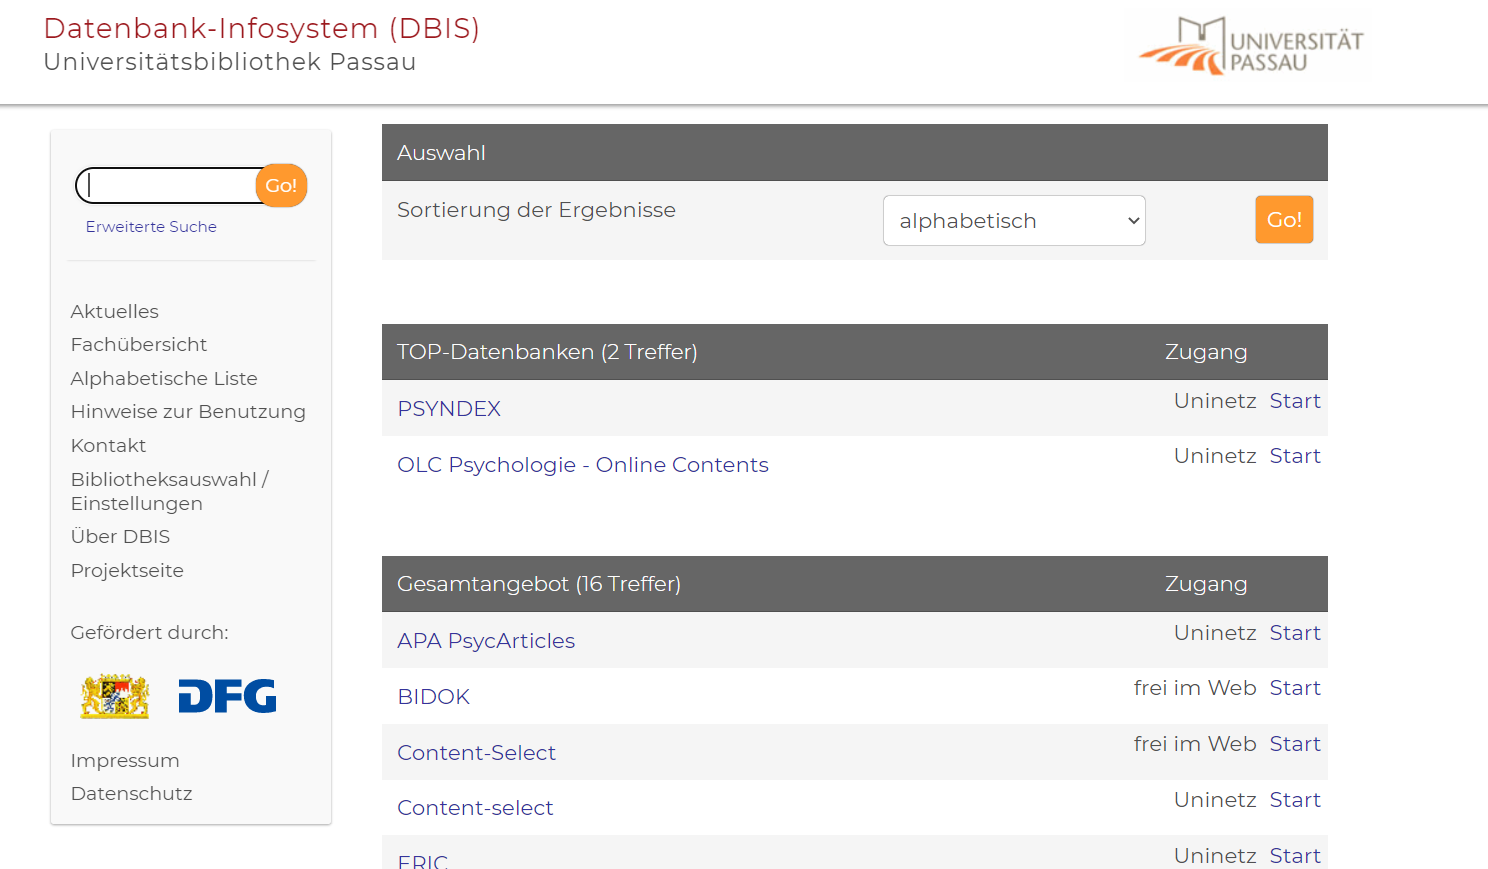
Task: Click Go! button beside sorting dropdown
Action: coord(1283,219)
